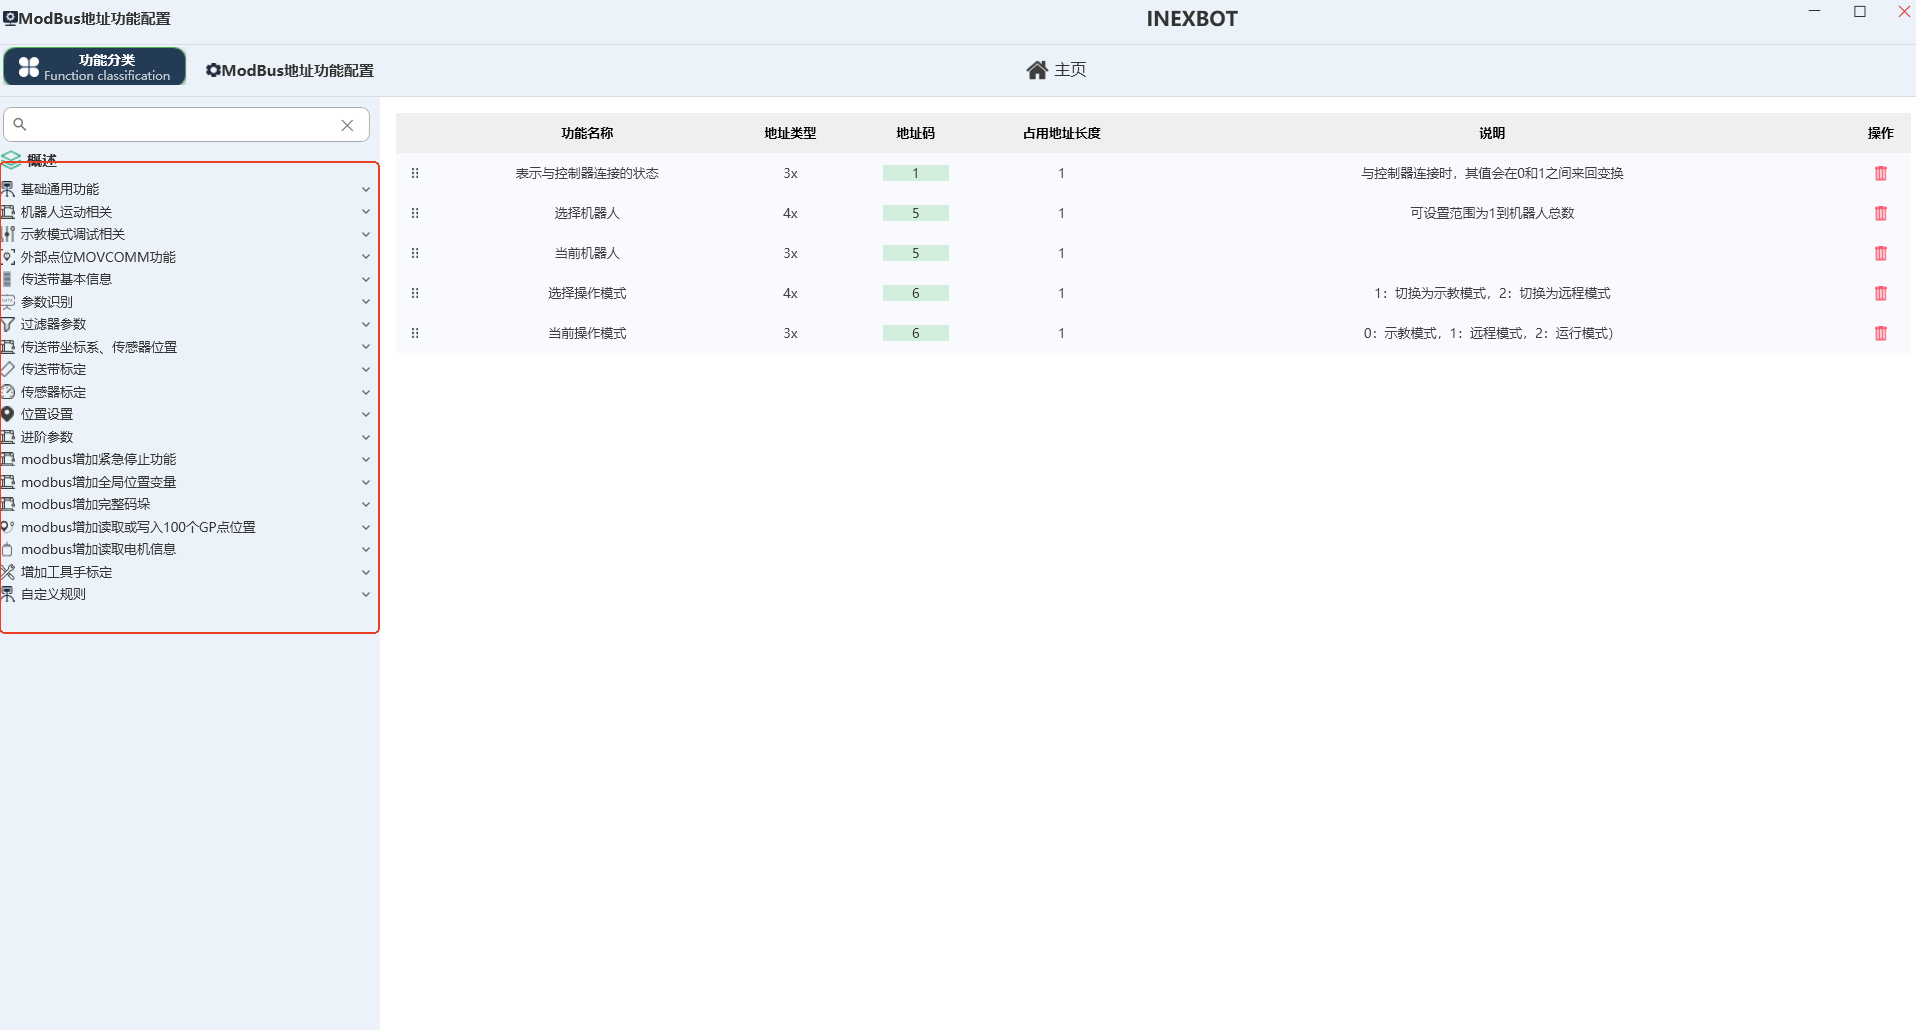This screenshot has width=1916, height=1030.
Task: Expand the 传送带标定 chevron
Action: pyautogui.click(x=366, y=369)
